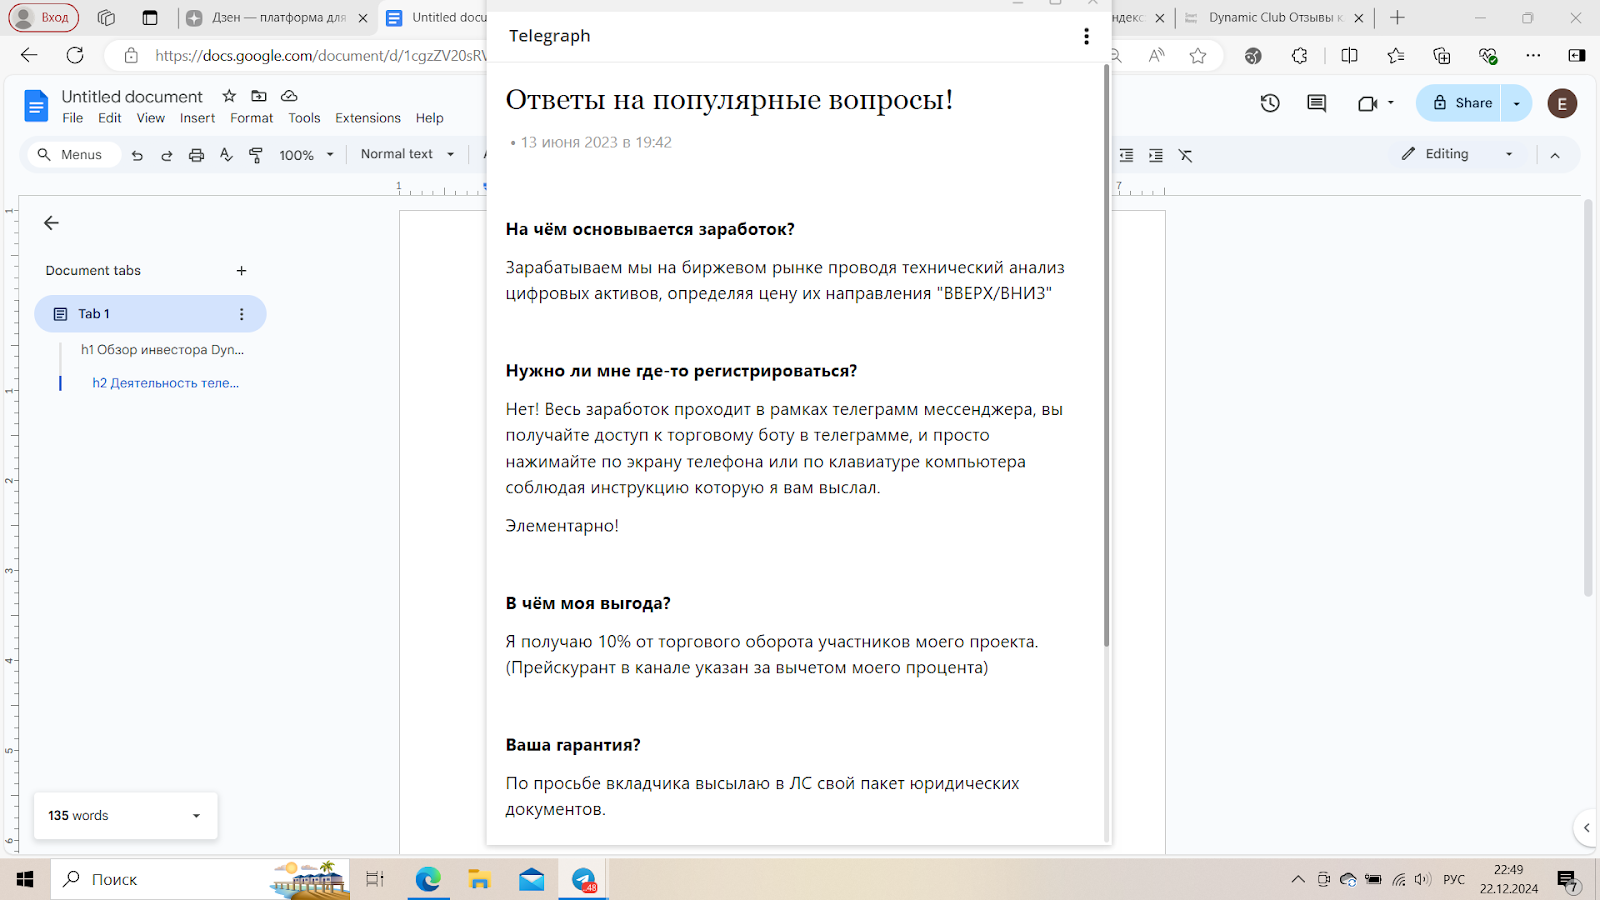Open Tab 1 options three dots
Screen dimensions: 1600x900
241,314
